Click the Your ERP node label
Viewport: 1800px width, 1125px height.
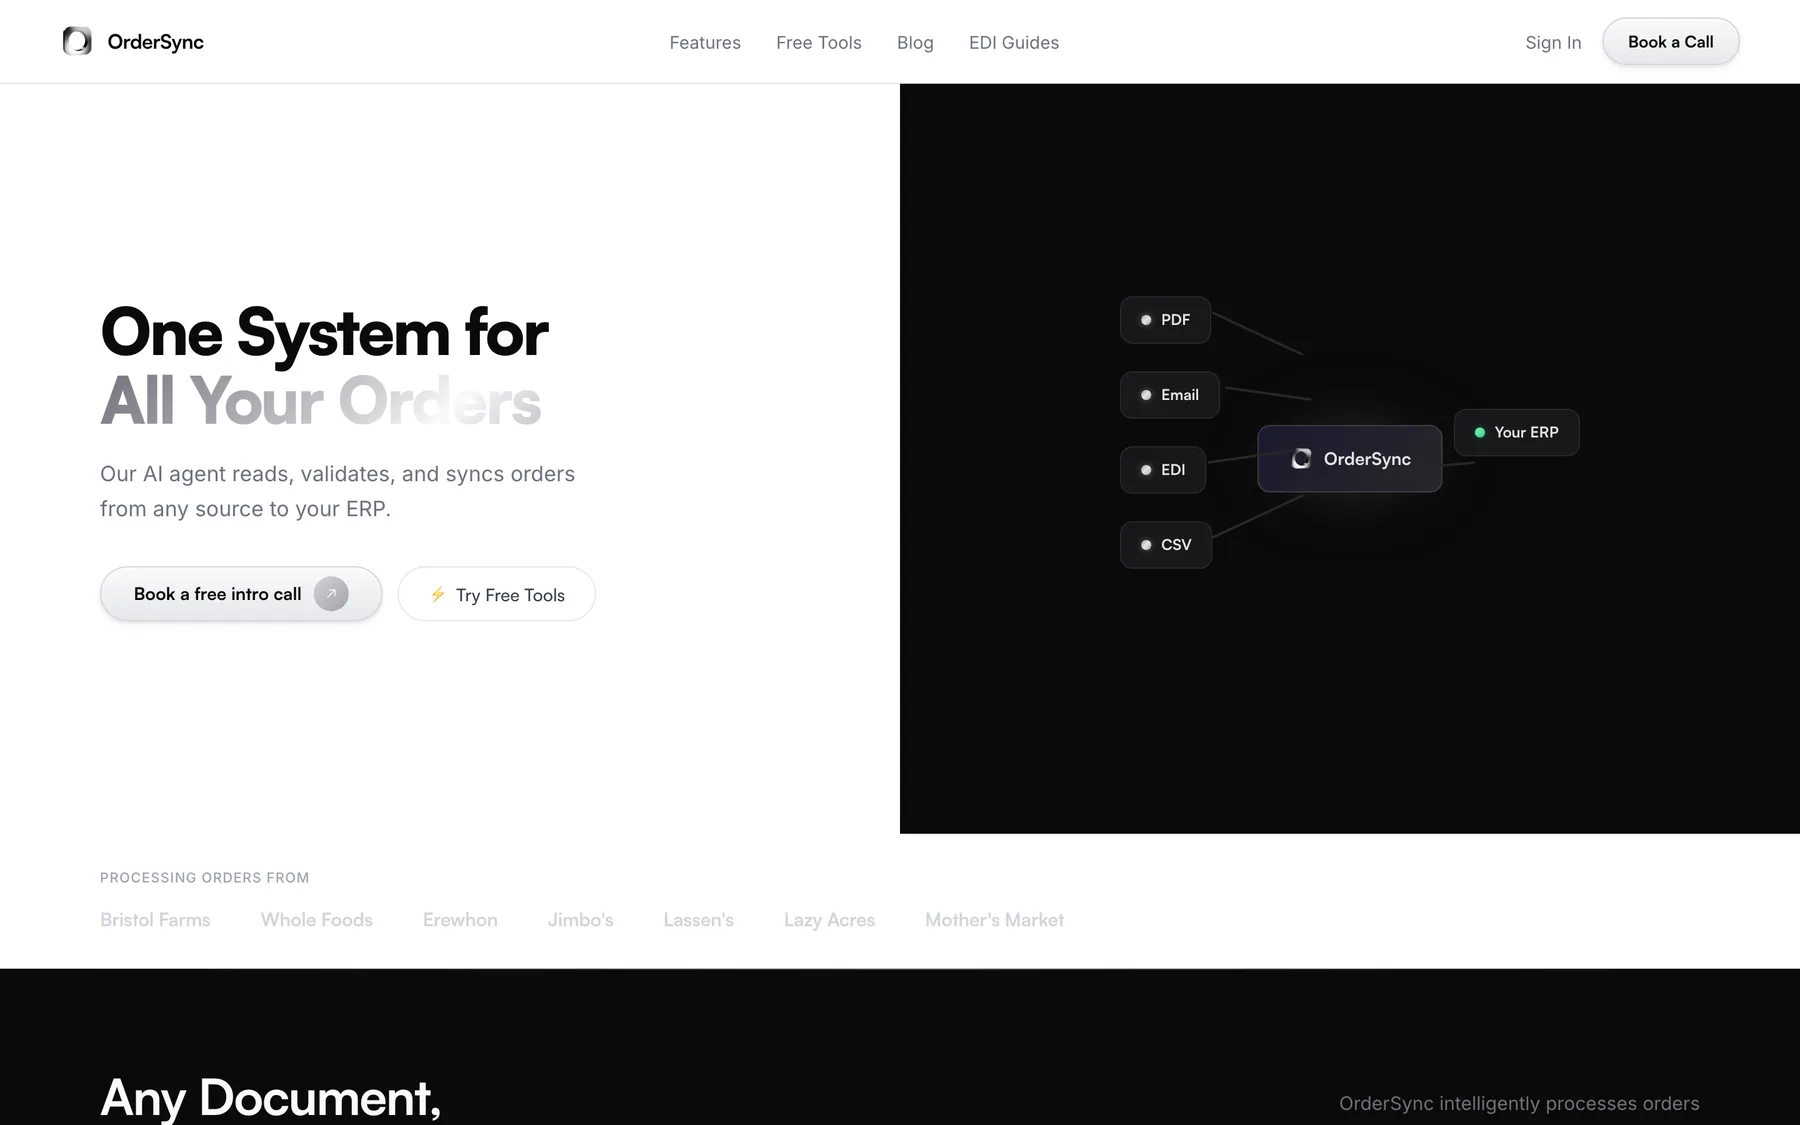click(1526, 432)
